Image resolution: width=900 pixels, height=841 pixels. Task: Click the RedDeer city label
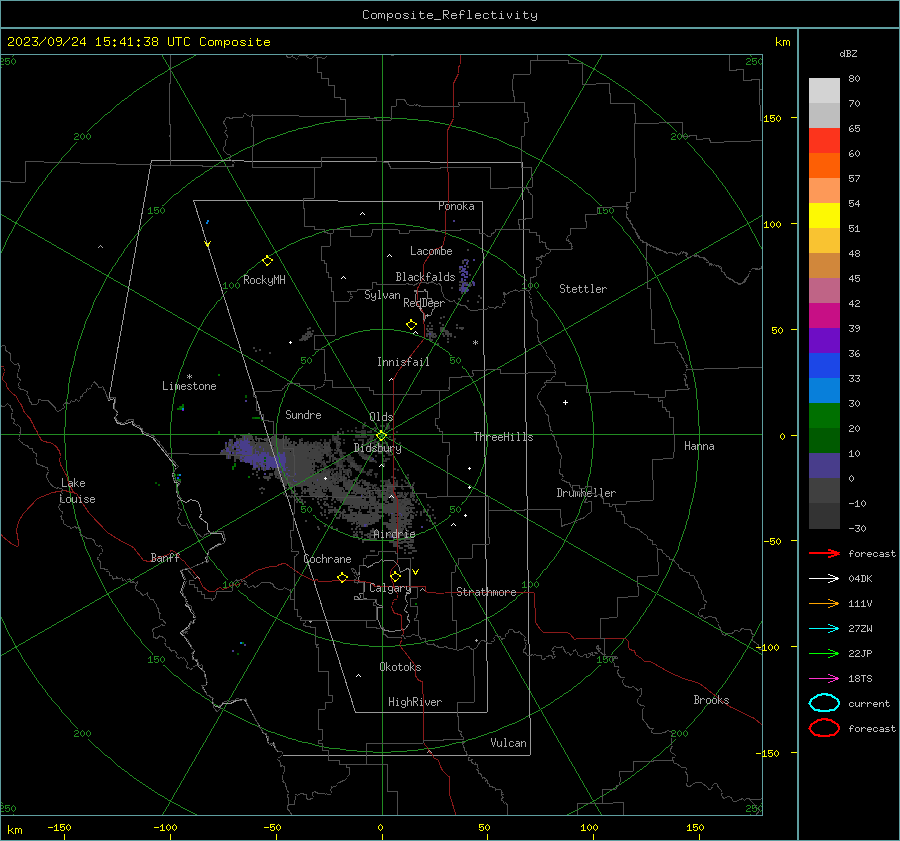coord(424,303)
